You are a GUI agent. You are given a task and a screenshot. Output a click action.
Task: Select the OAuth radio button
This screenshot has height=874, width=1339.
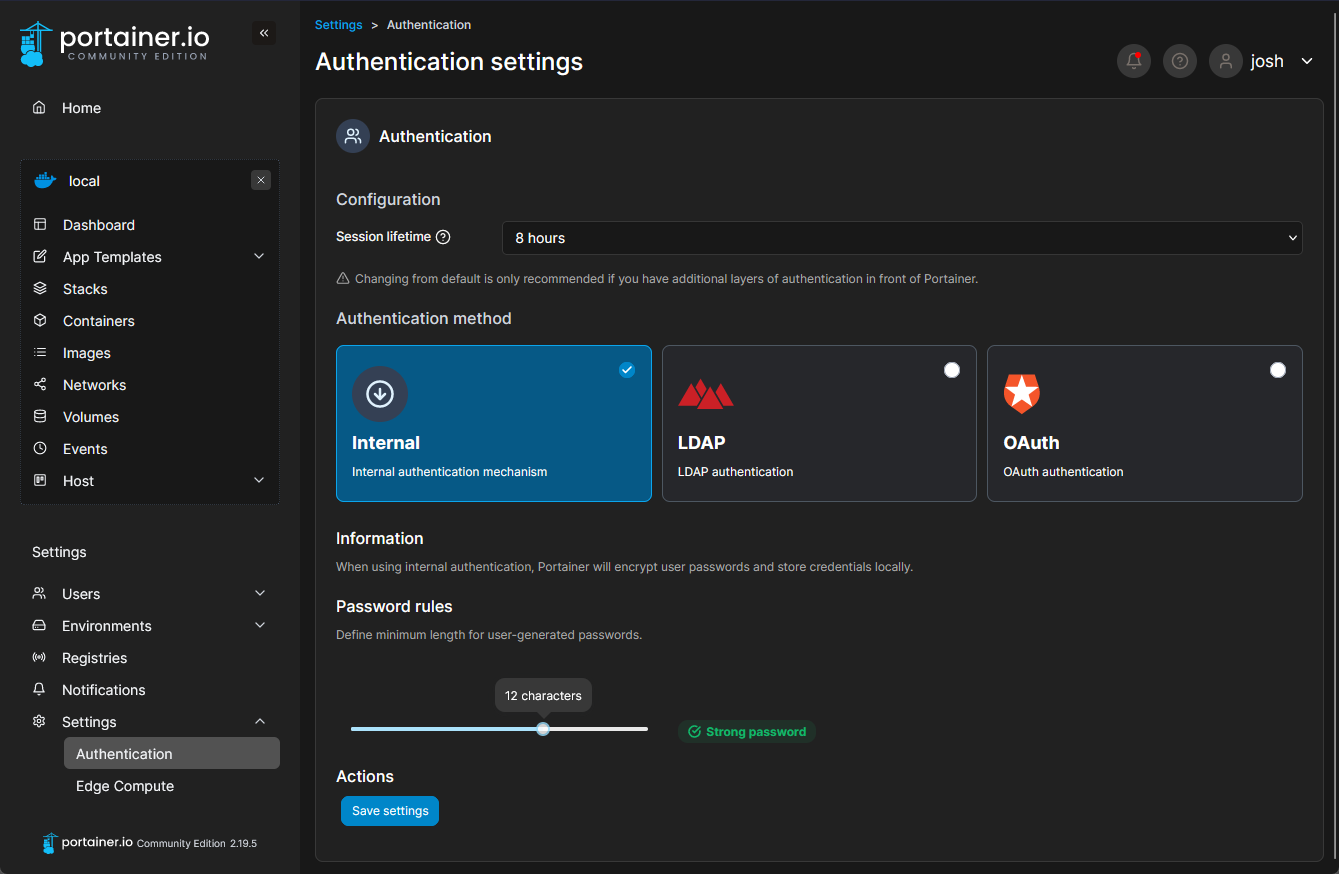point(1278,370)
